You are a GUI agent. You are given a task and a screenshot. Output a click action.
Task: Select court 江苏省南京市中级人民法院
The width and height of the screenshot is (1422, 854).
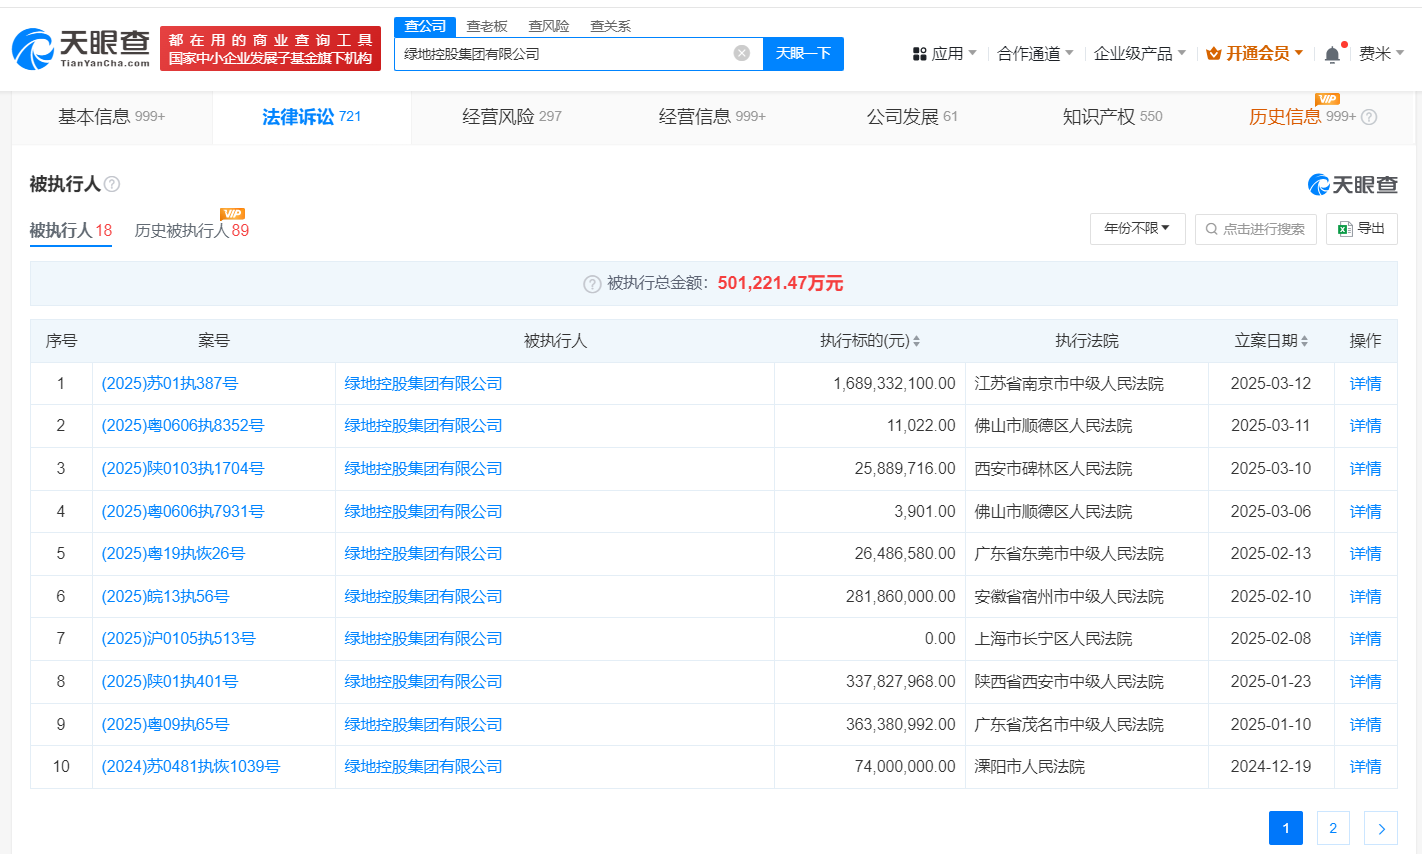(x=1069, y=384)
